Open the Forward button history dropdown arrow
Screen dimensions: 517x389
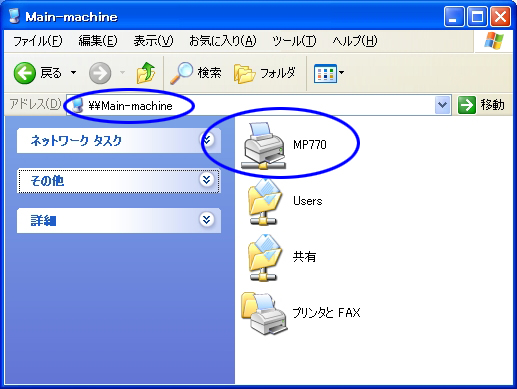(122, 72)
